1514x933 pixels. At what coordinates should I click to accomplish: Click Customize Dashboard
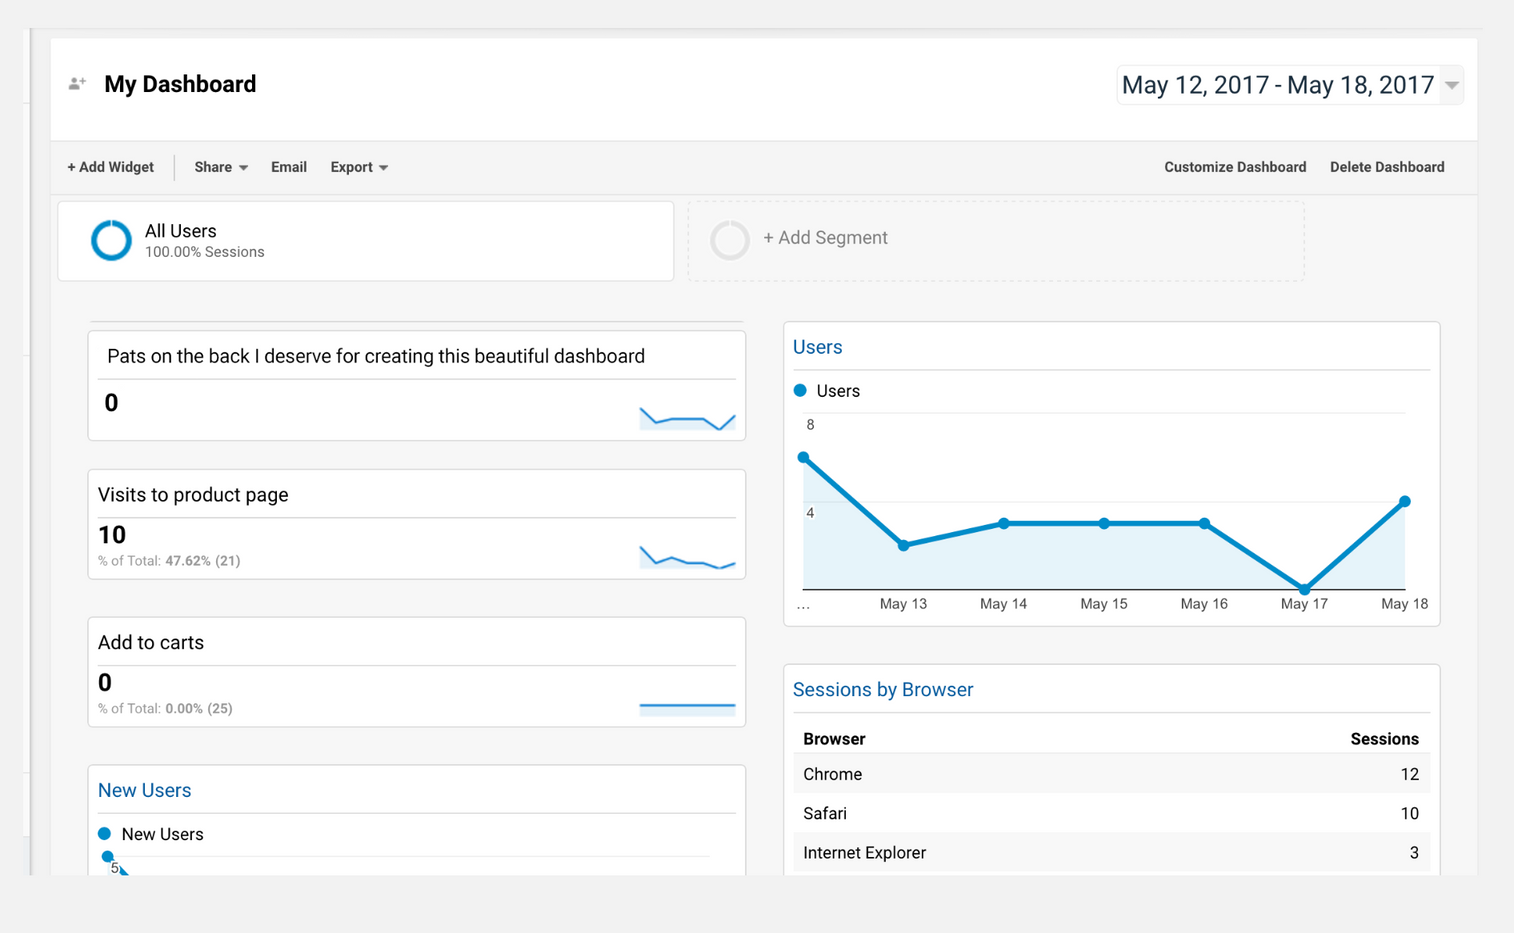coord(1235,167)
